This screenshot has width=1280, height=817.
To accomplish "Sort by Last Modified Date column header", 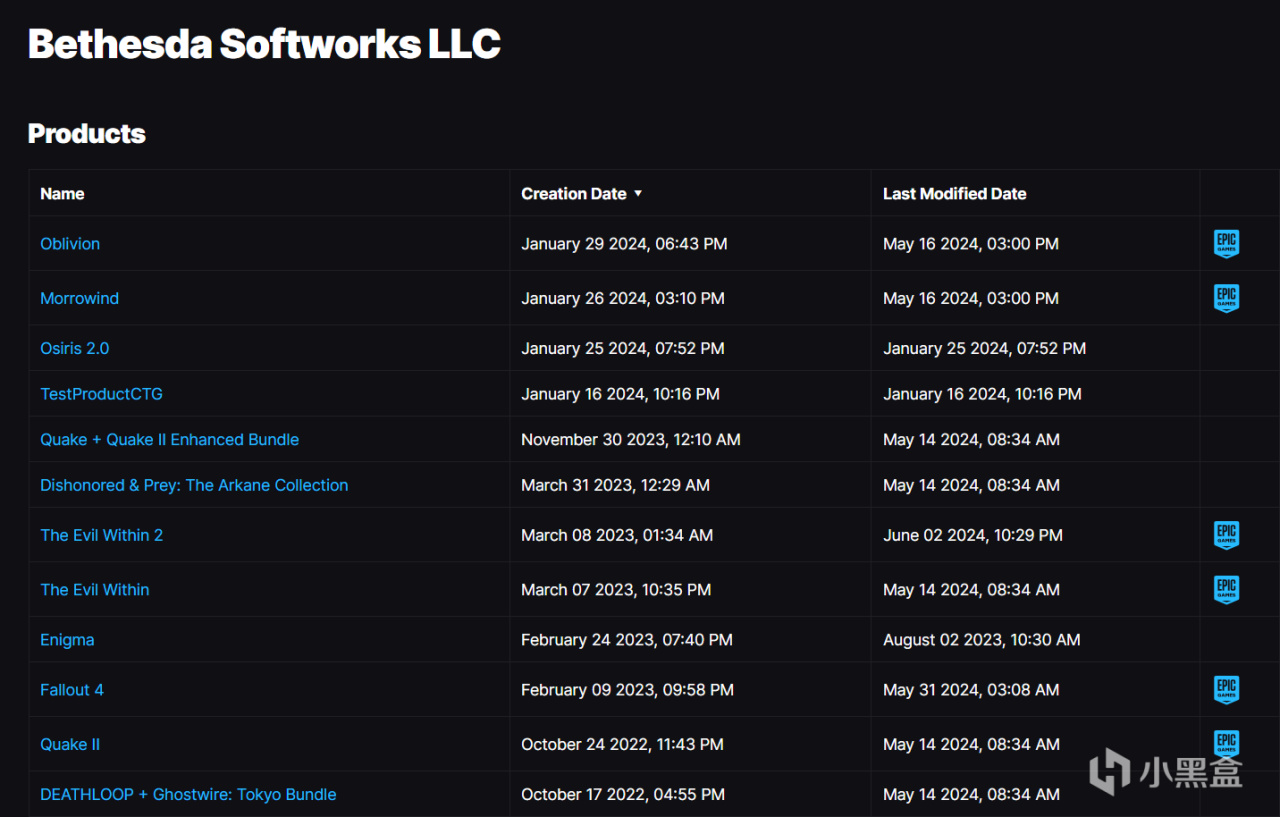I will pos(955,194).
